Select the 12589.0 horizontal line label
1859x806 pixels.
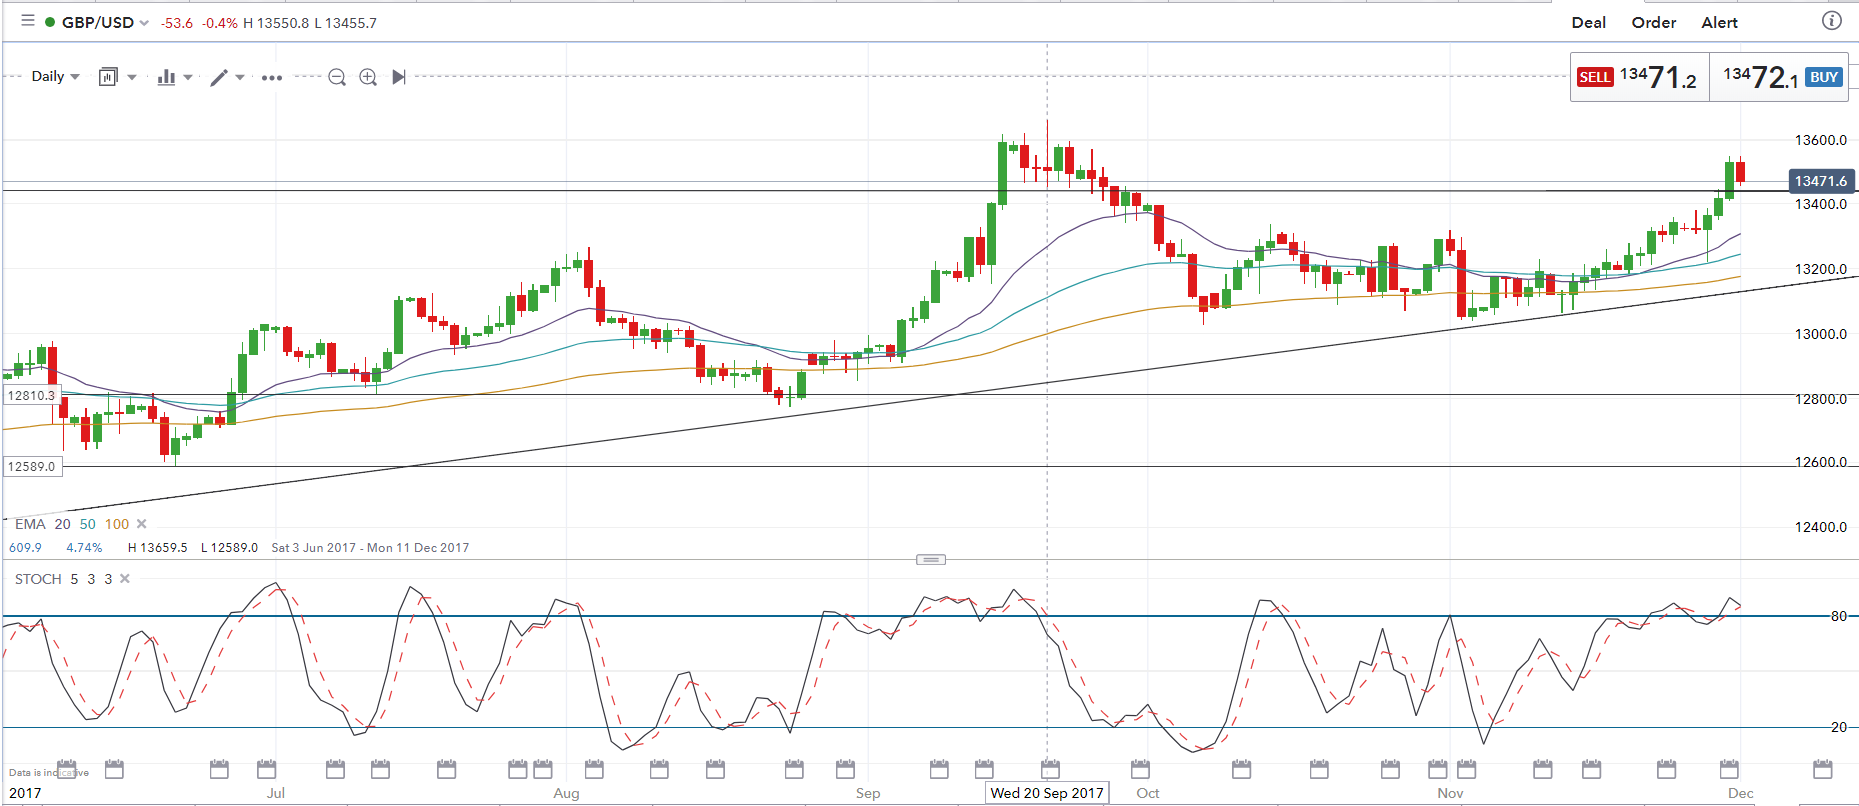click(32, 466)
